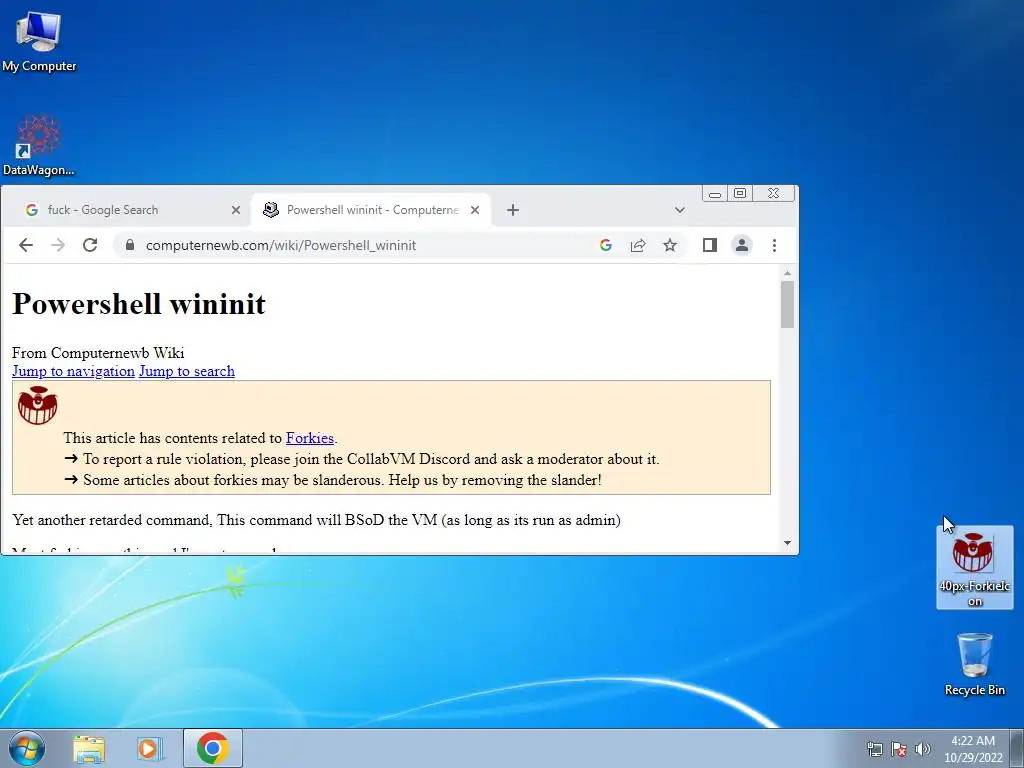The image size is (1024, 768).
Task: Click the Chrome back arrow
Action: (x=25, y=245)
